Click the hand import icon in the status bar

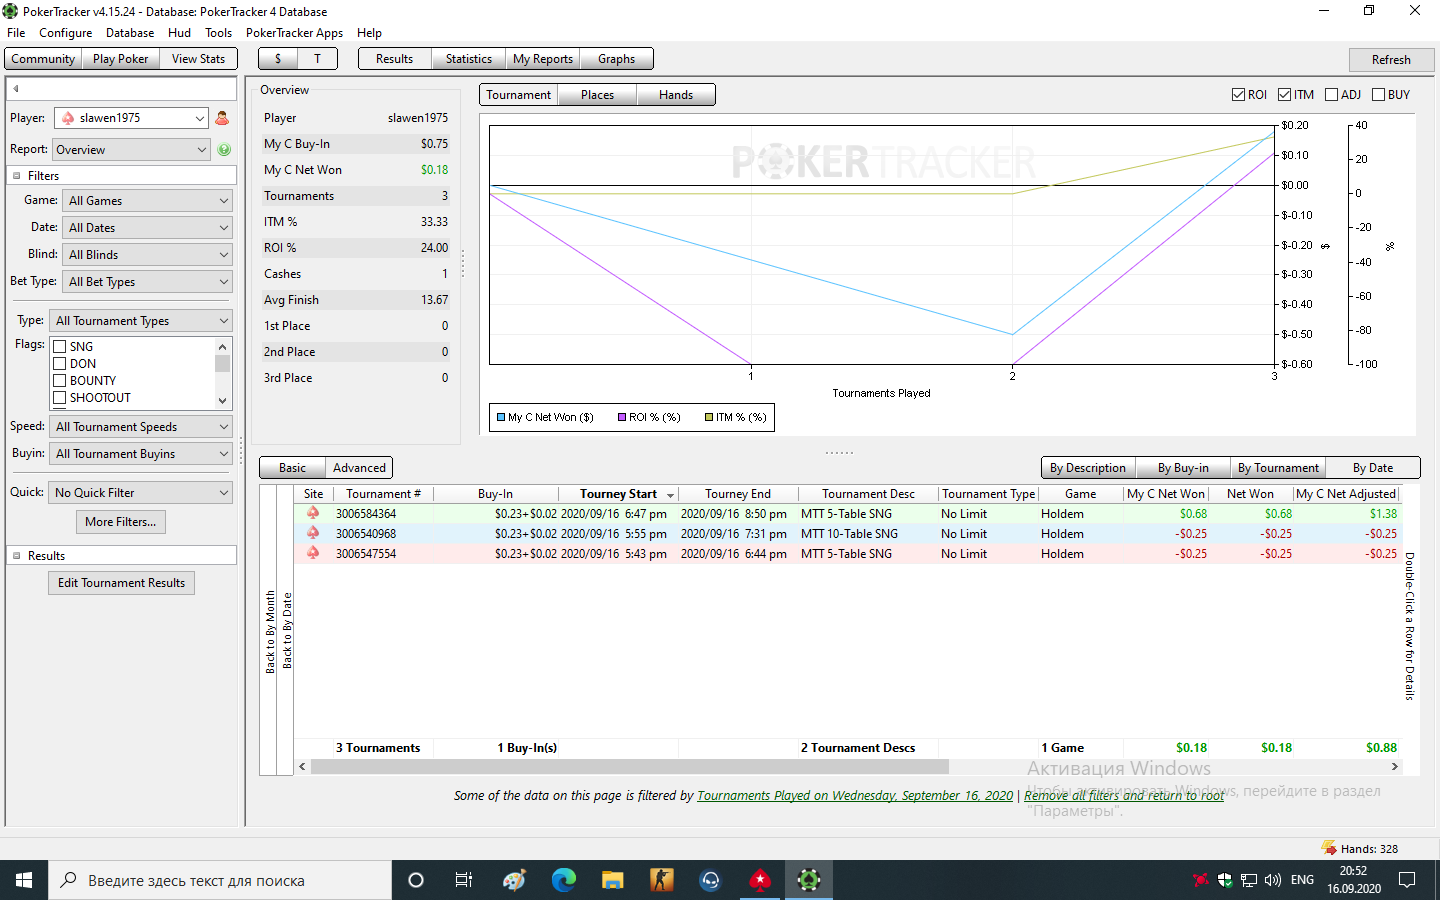click(1329, 848)
